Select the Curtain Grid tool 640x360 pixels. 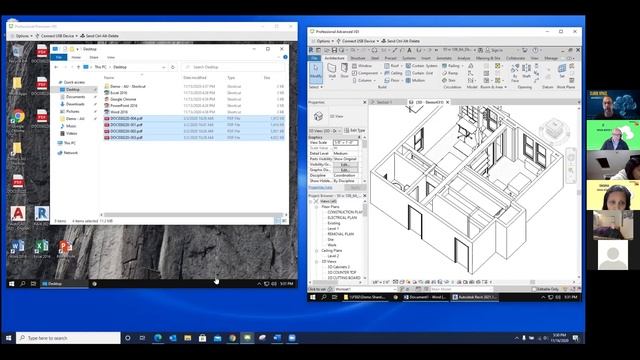pos(419,73)
